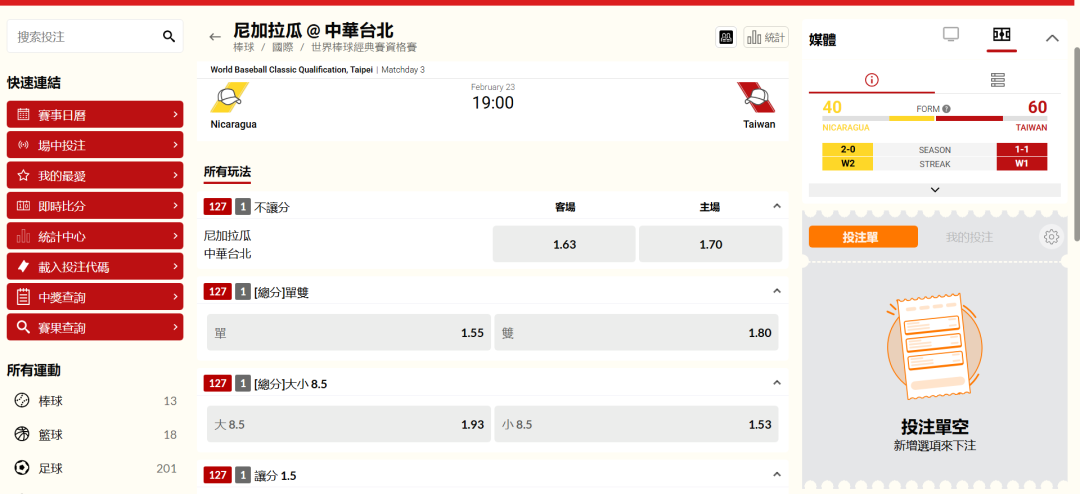The height and width of the screenshot is (494, 1080).
Task: Open 賽果查詢 quick link
Action: coord(95,327)
